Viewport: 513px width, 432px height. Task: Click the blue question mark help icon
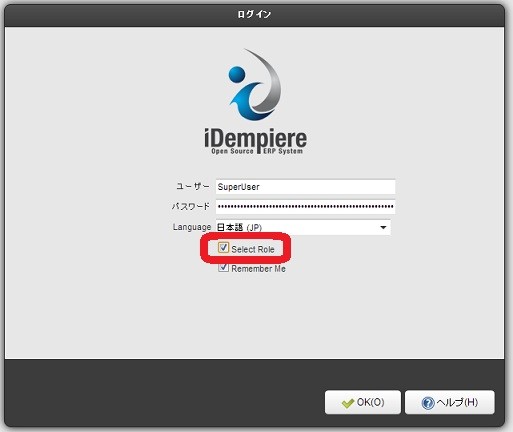click(428, 403)
